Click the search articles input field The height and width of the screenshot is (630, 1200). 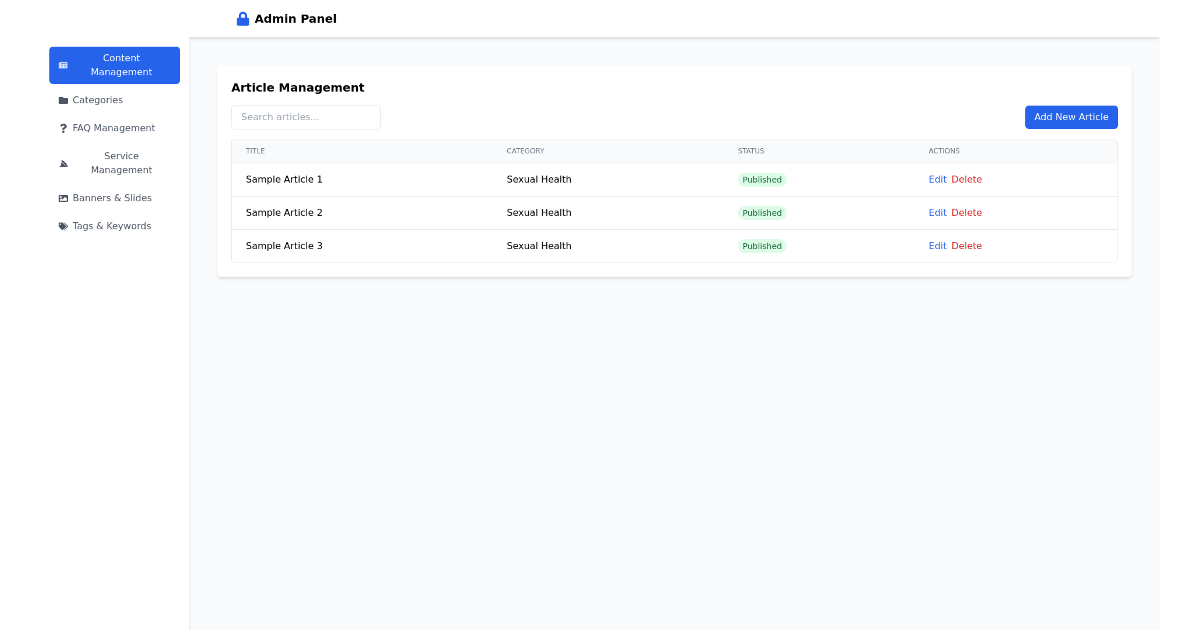(305, 117)
